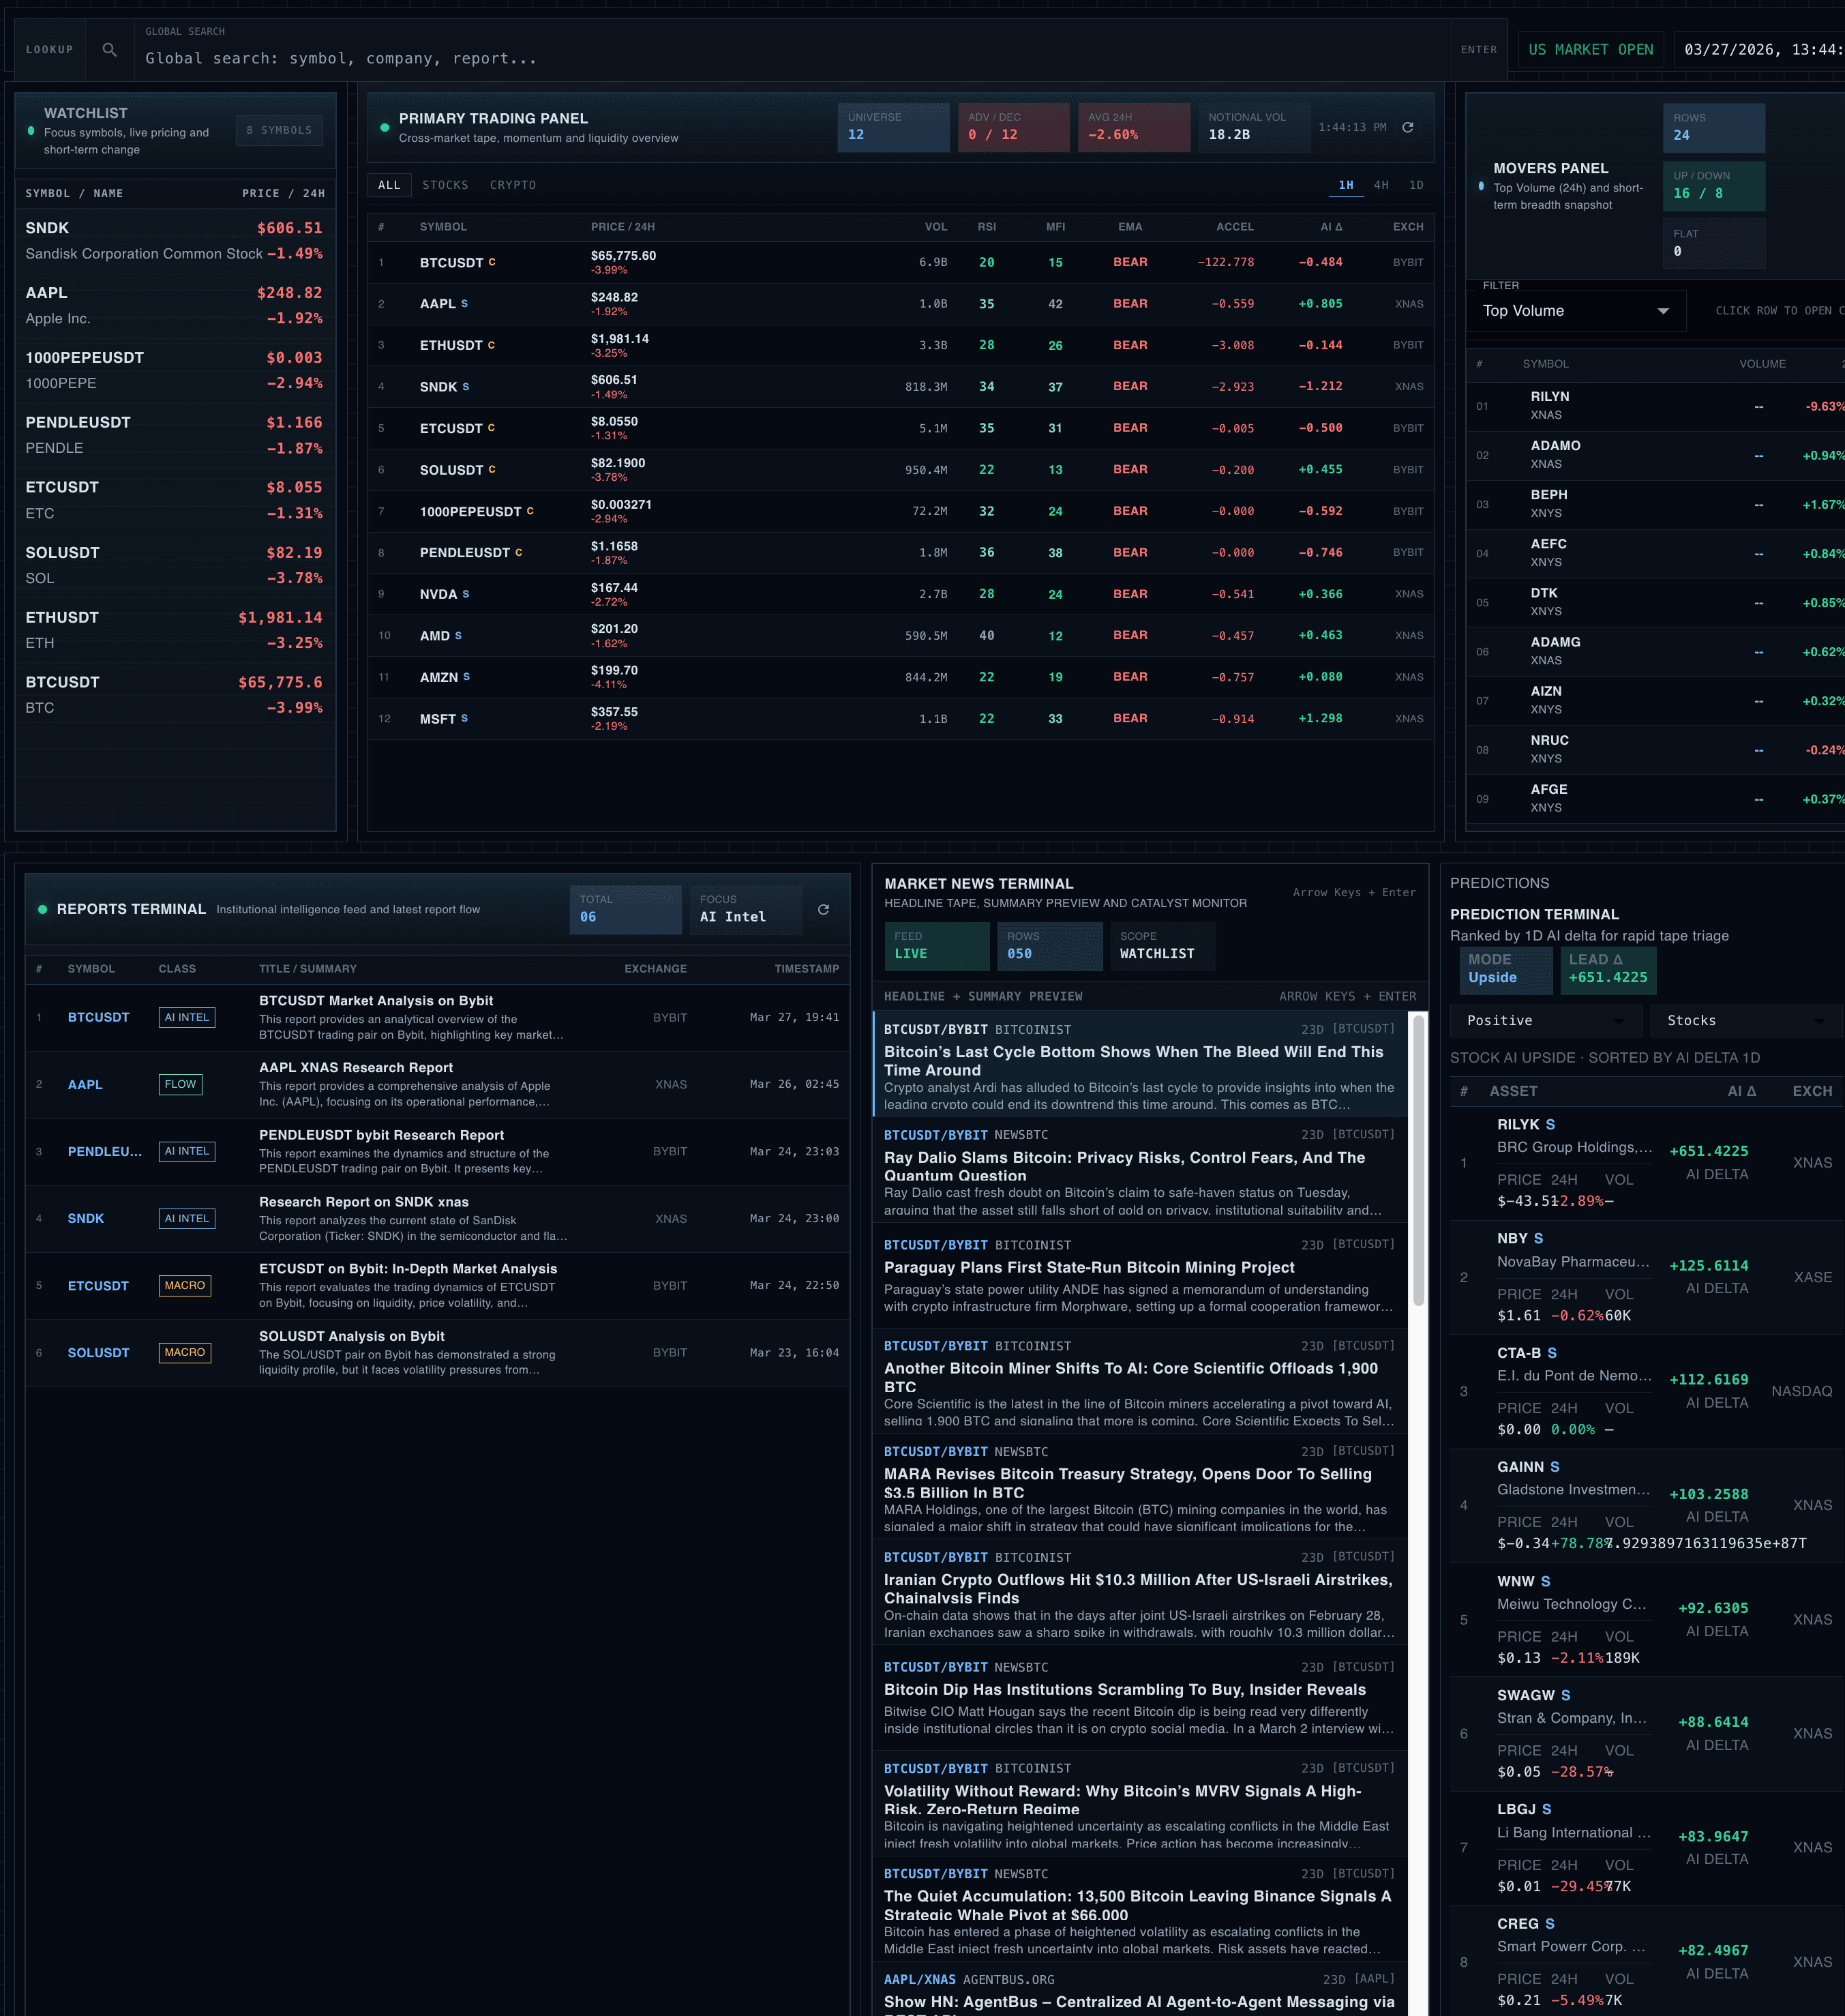Open the Stocks asset-type dropdown
1845x2016 pixels.
(1744, 1020)
